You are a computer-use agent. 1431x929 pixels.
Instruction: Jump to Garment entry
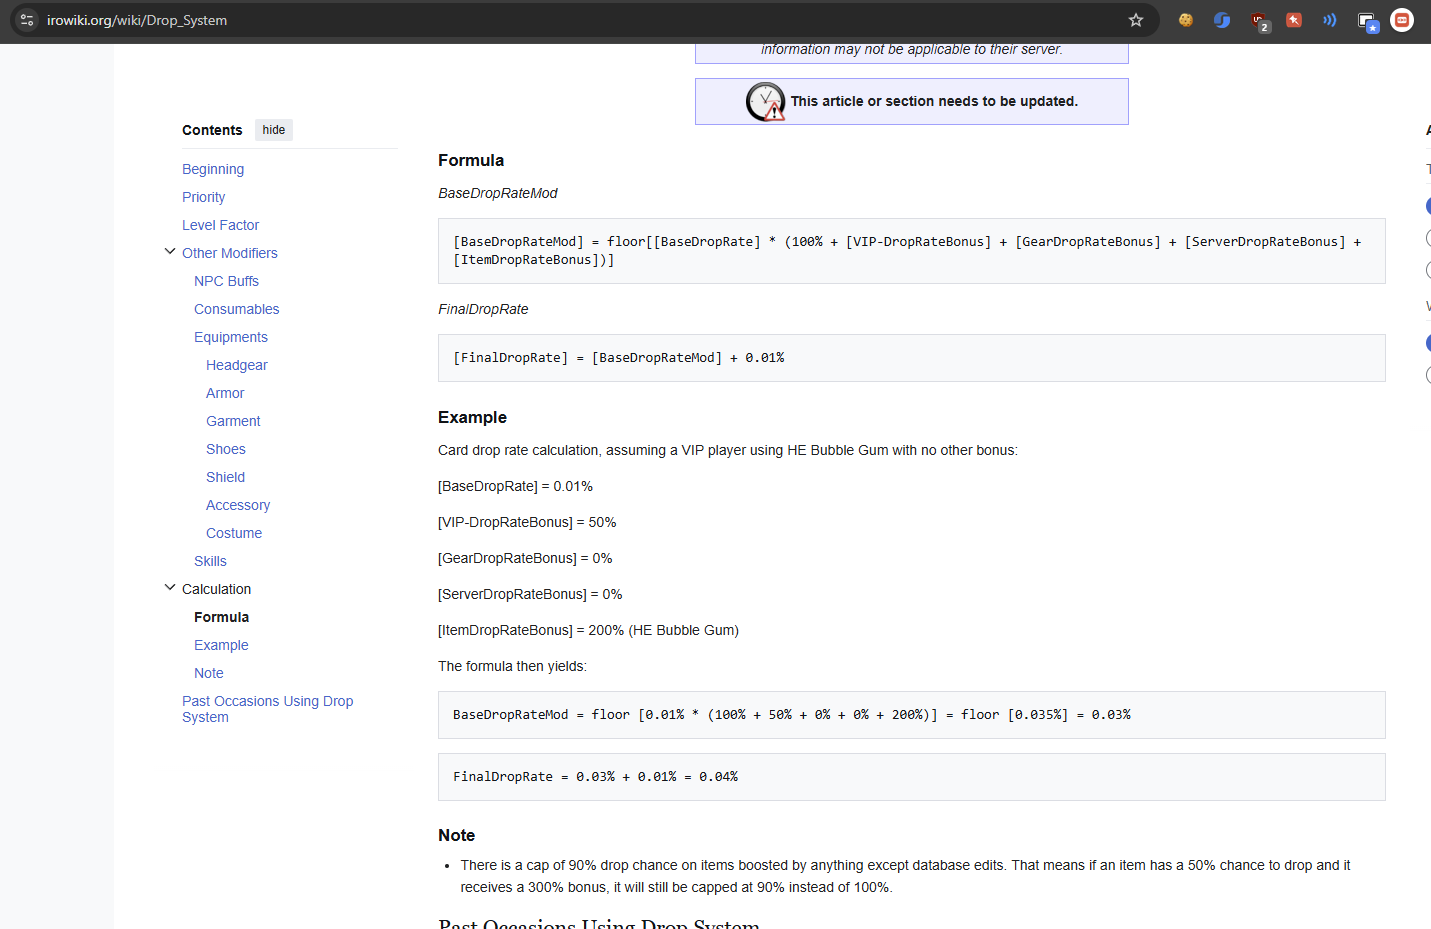(233, 421)
